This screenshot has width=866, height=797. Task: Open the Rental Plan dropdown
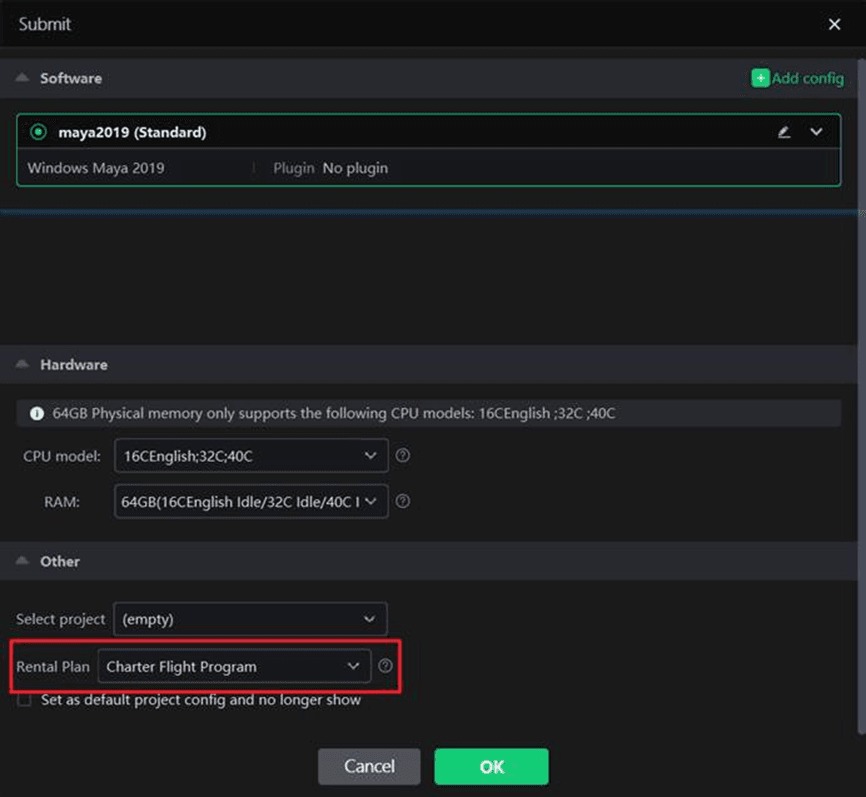pyautogui.click(x=234, y=666)
